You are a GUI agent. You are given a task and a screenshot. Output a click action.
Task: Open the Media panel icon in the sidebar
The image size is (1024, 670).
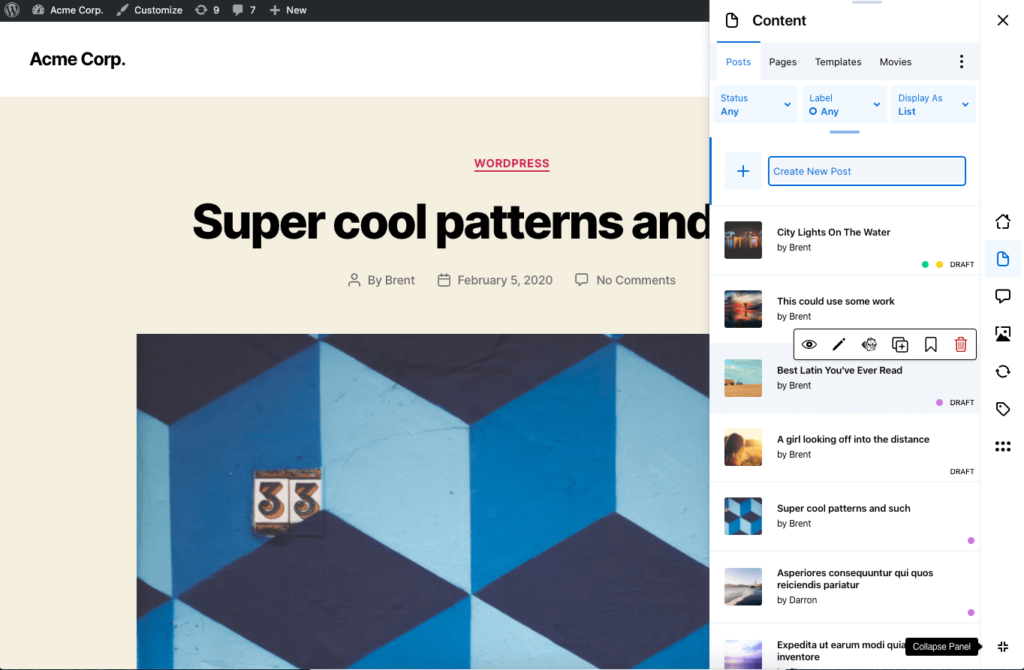1003,333
